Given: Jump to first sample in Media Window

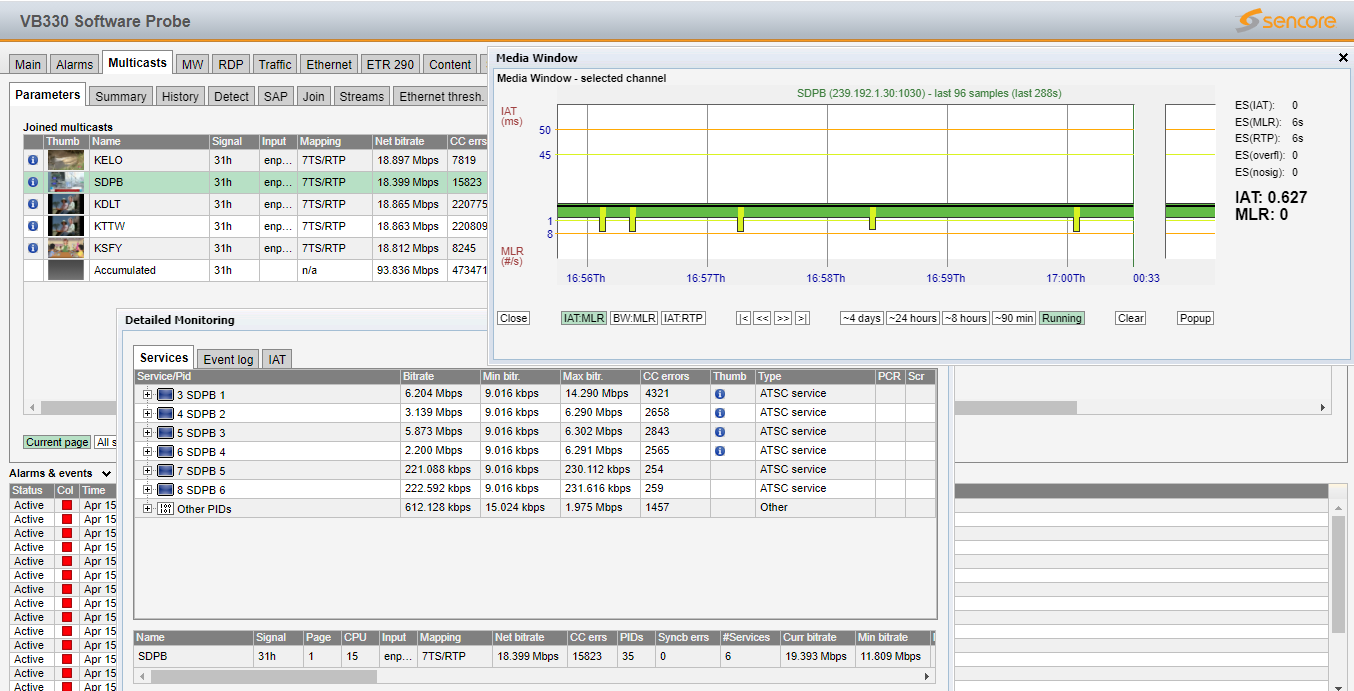Looking at the screenshot, I should (743, 318).
